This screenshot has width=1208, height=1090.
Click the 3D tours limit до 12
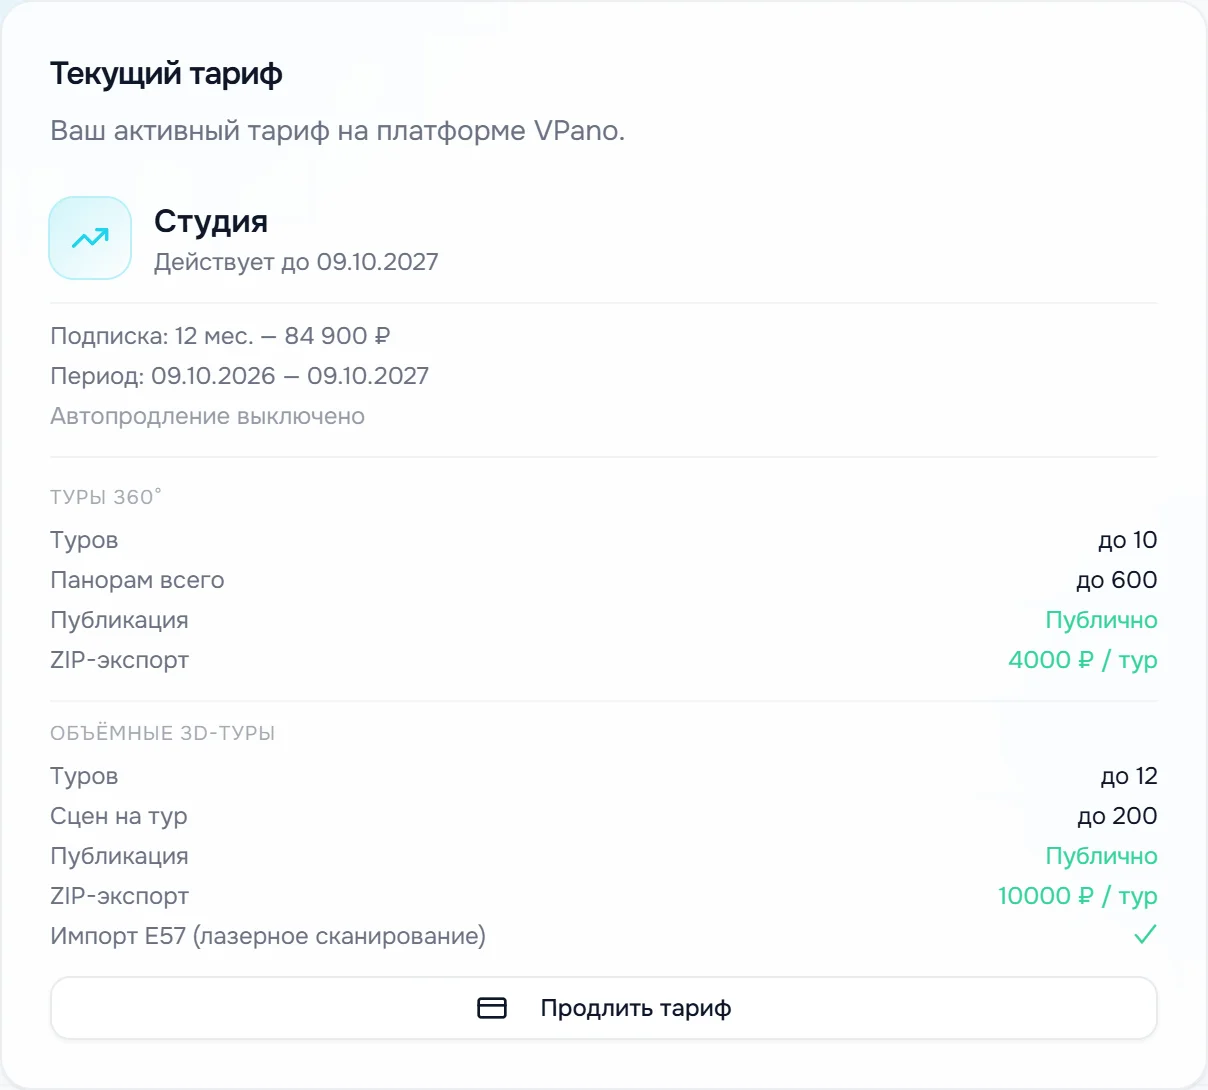click(1129, 776)
